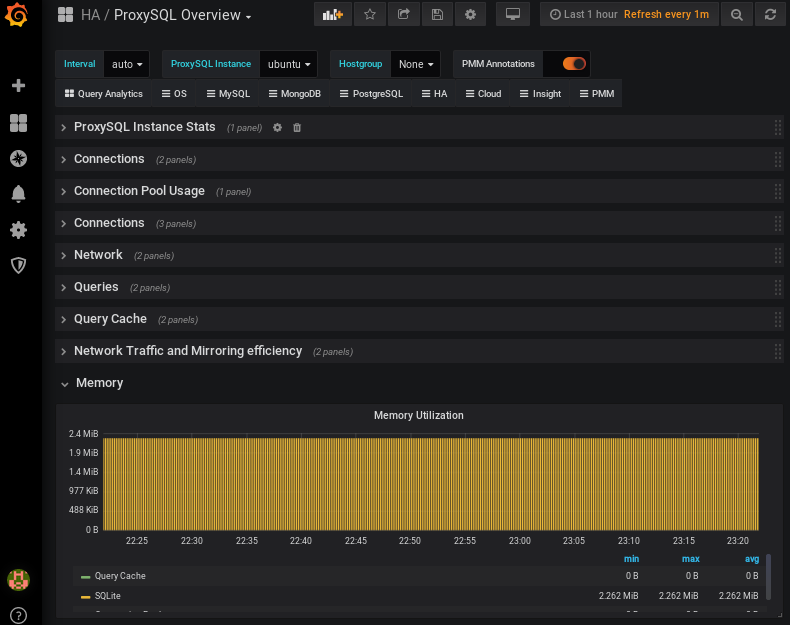This screenshot has height=625, width=790.
Task: Open the Hostgroup None dropdown
Action: point(417,64)
